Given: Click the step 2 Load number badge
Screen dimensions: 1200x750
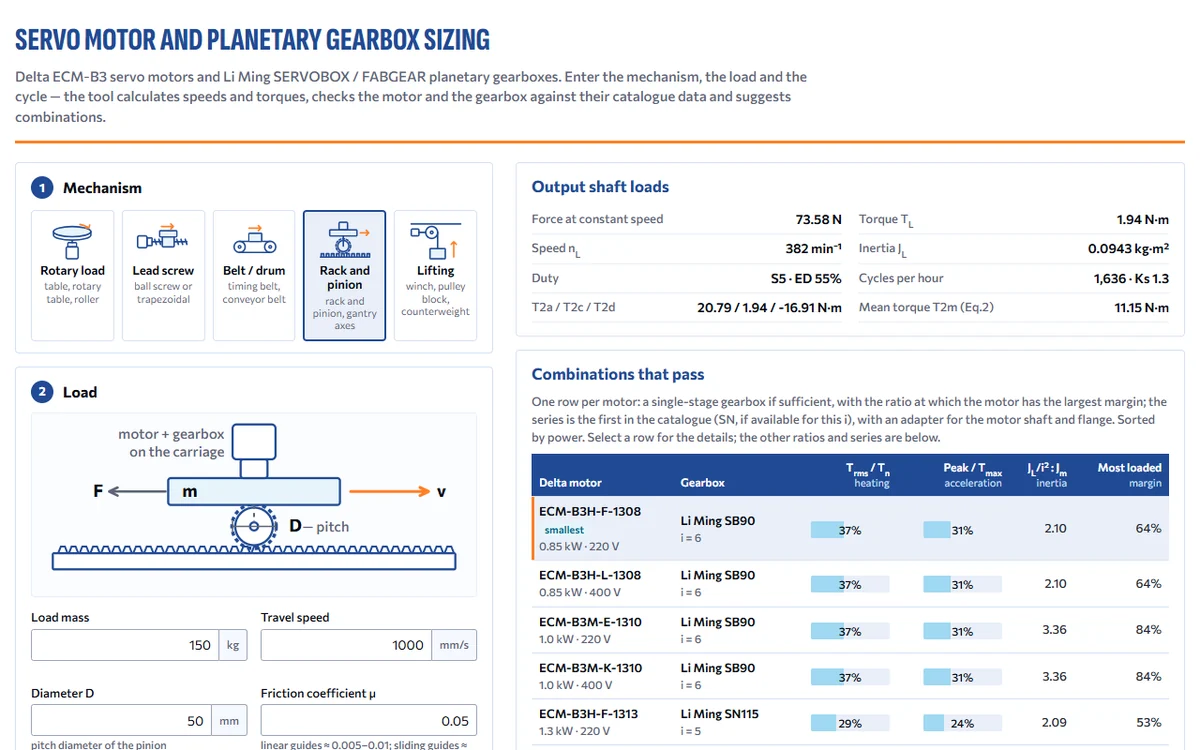Looking at the screenshot, I should pos(42,392).
